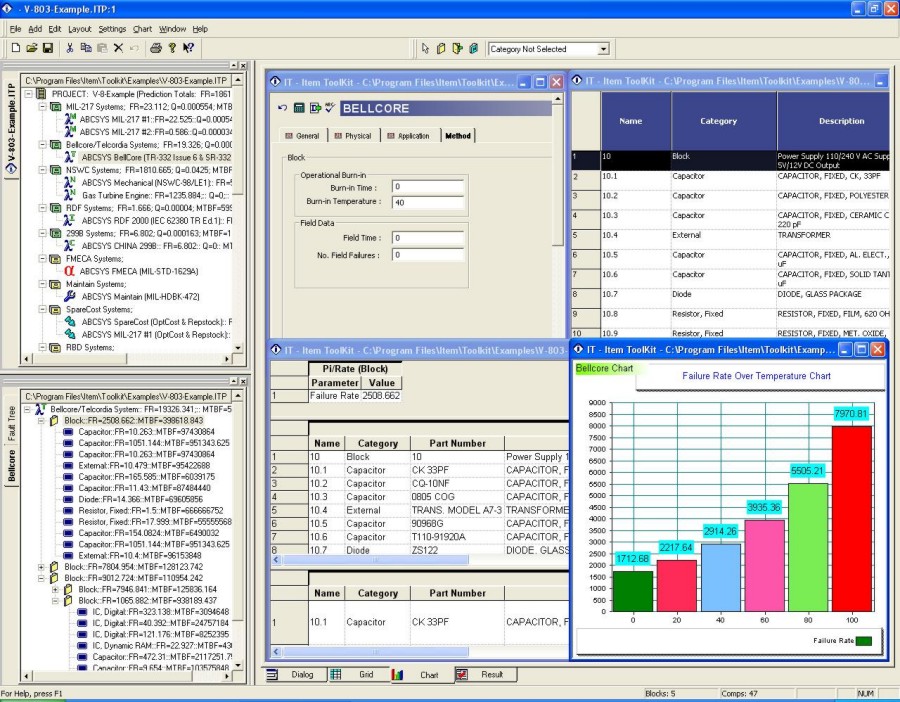The image size is (900, 702).
Task: Click the Burn-in Temperature input field
Action: [427, 203]
